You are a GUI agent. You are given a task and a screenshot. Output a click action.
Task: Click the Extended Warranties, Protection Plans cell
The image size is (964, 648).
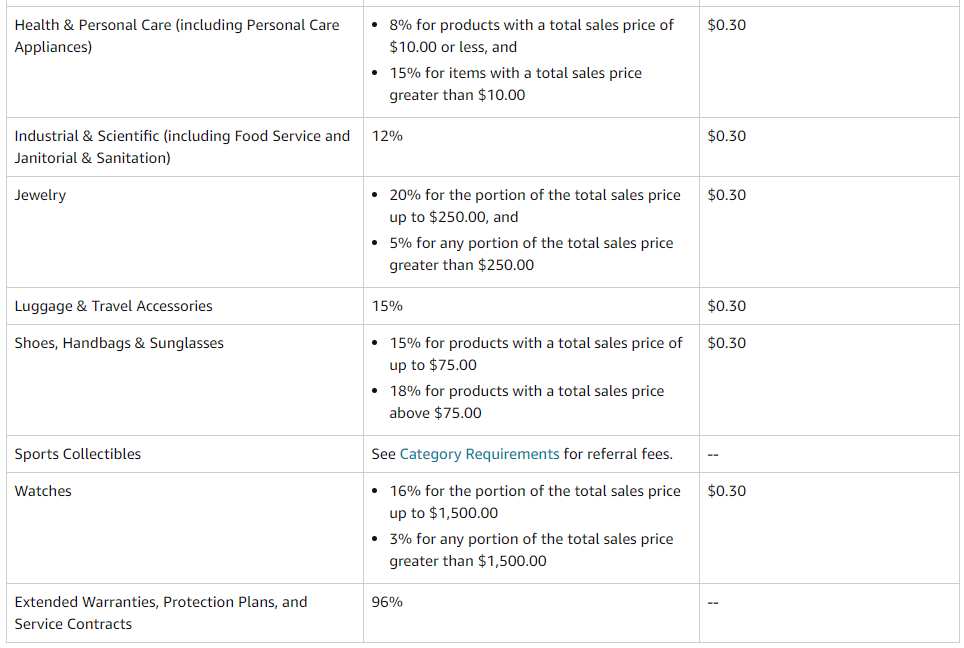[x=161, y=613]
